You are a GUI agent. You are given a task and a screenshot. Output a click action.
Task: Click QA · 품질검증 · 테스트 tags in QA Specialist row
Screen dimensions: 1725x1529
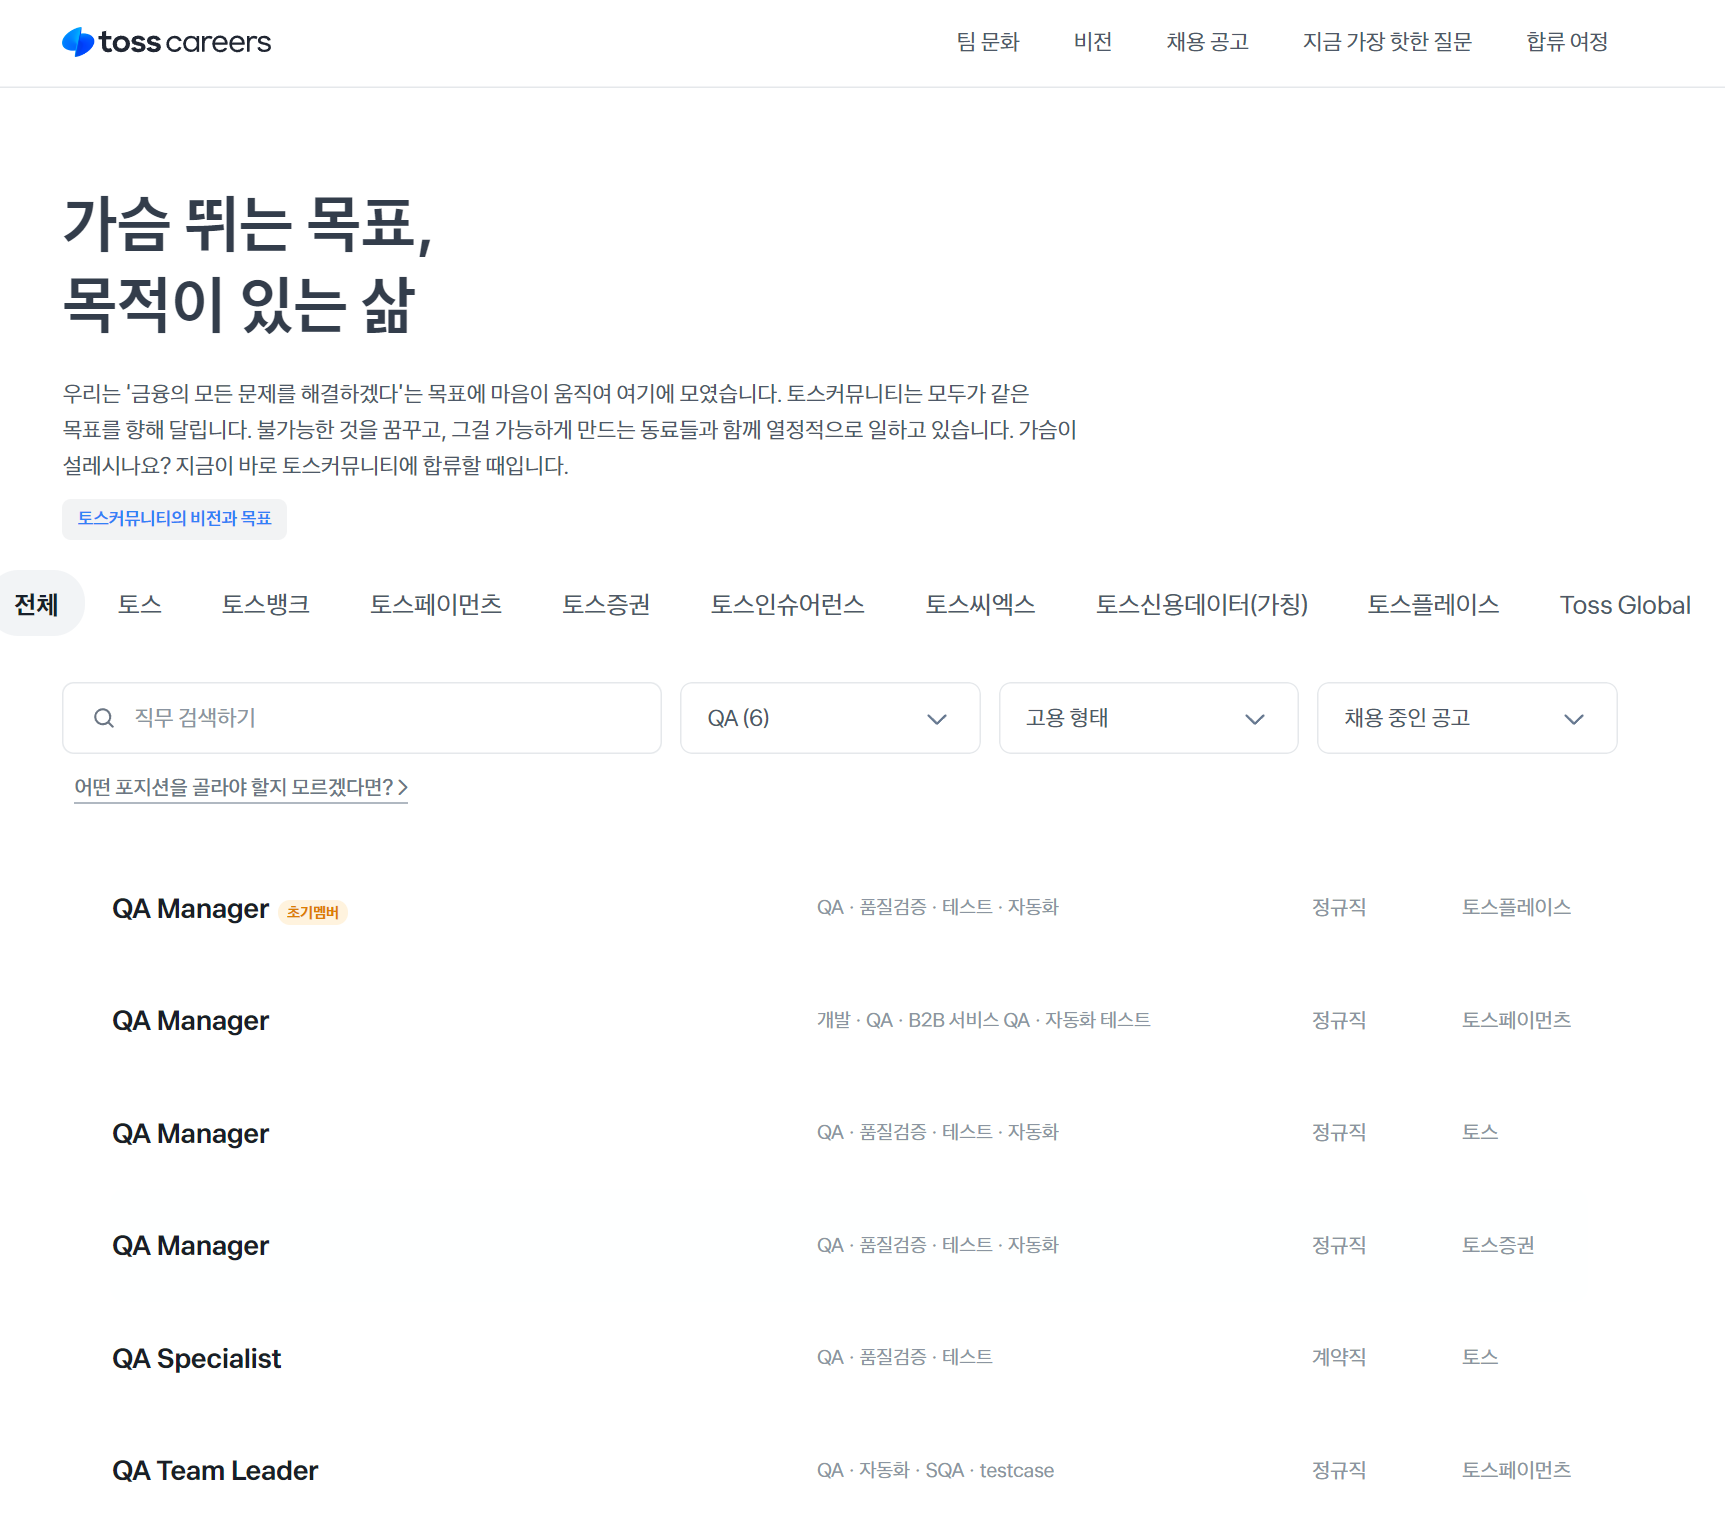click(x=904, y=1357)
